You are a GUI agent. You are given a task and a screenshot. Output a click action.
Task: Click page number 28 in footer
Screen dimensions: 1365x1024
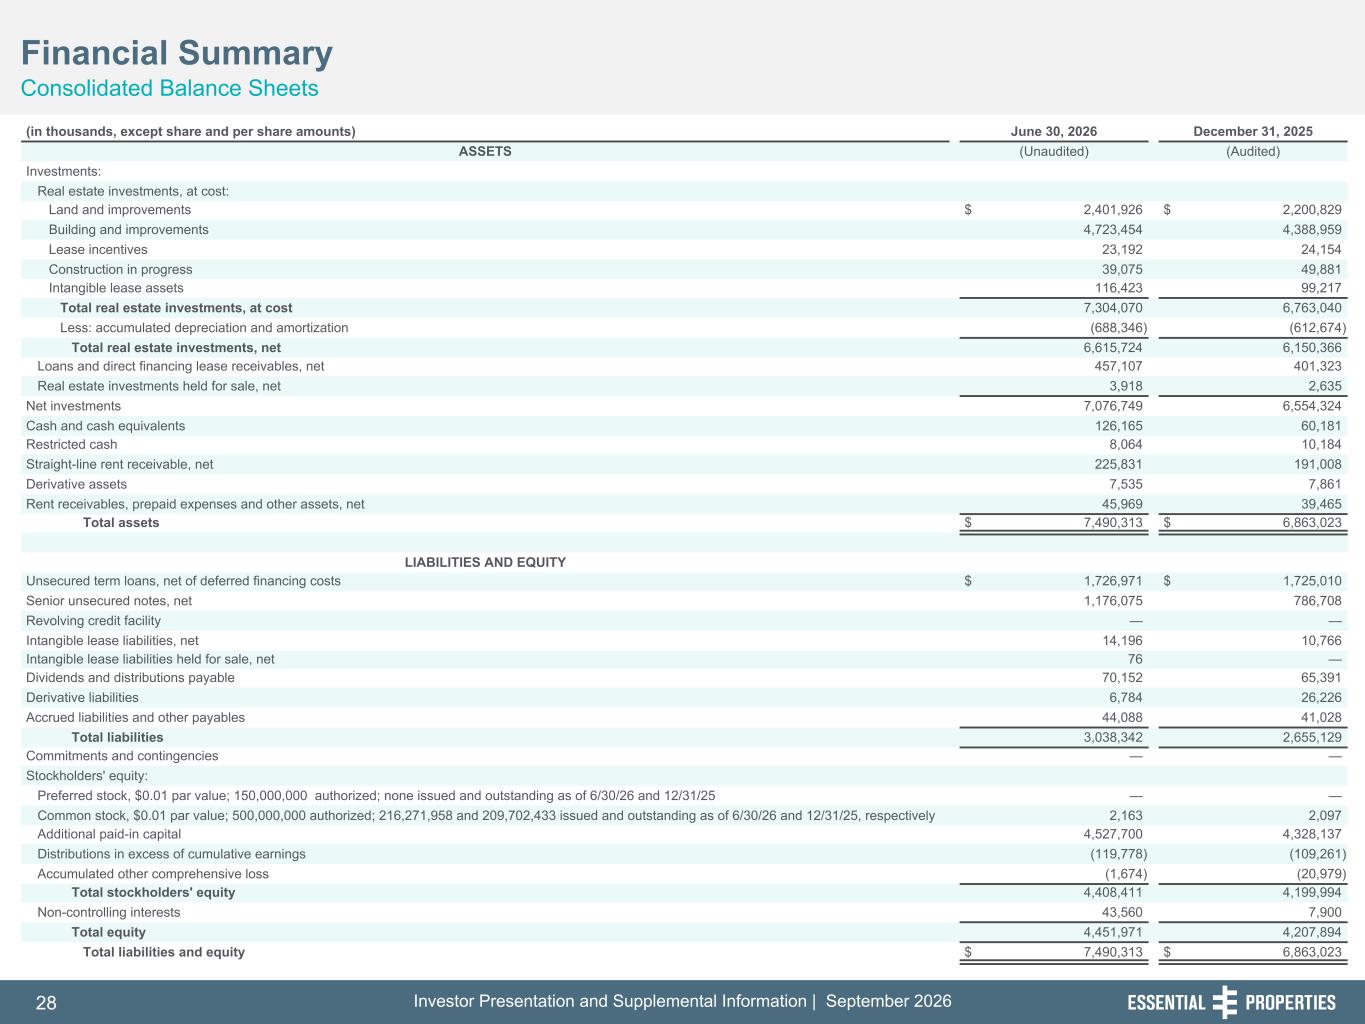(46, 1003)
